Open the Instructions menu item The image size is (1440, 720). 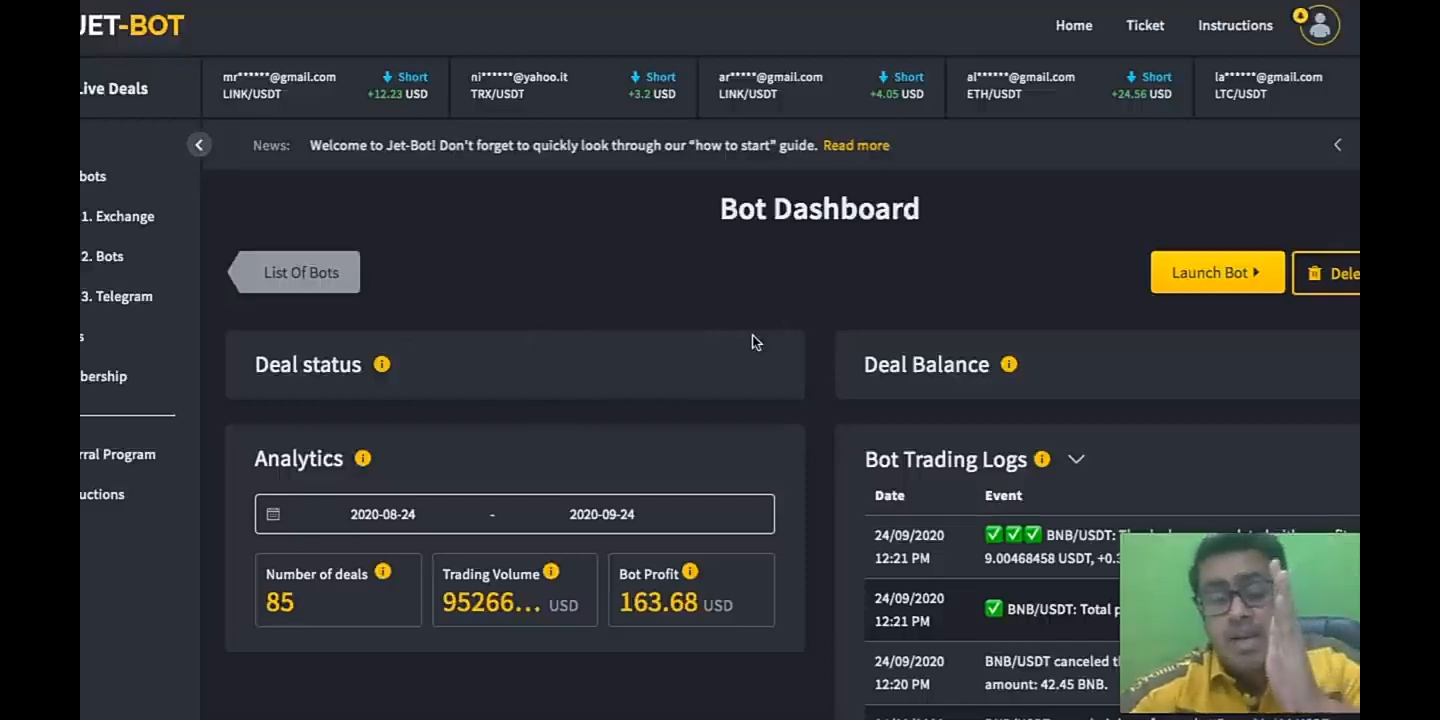(x=1235, y=25)
